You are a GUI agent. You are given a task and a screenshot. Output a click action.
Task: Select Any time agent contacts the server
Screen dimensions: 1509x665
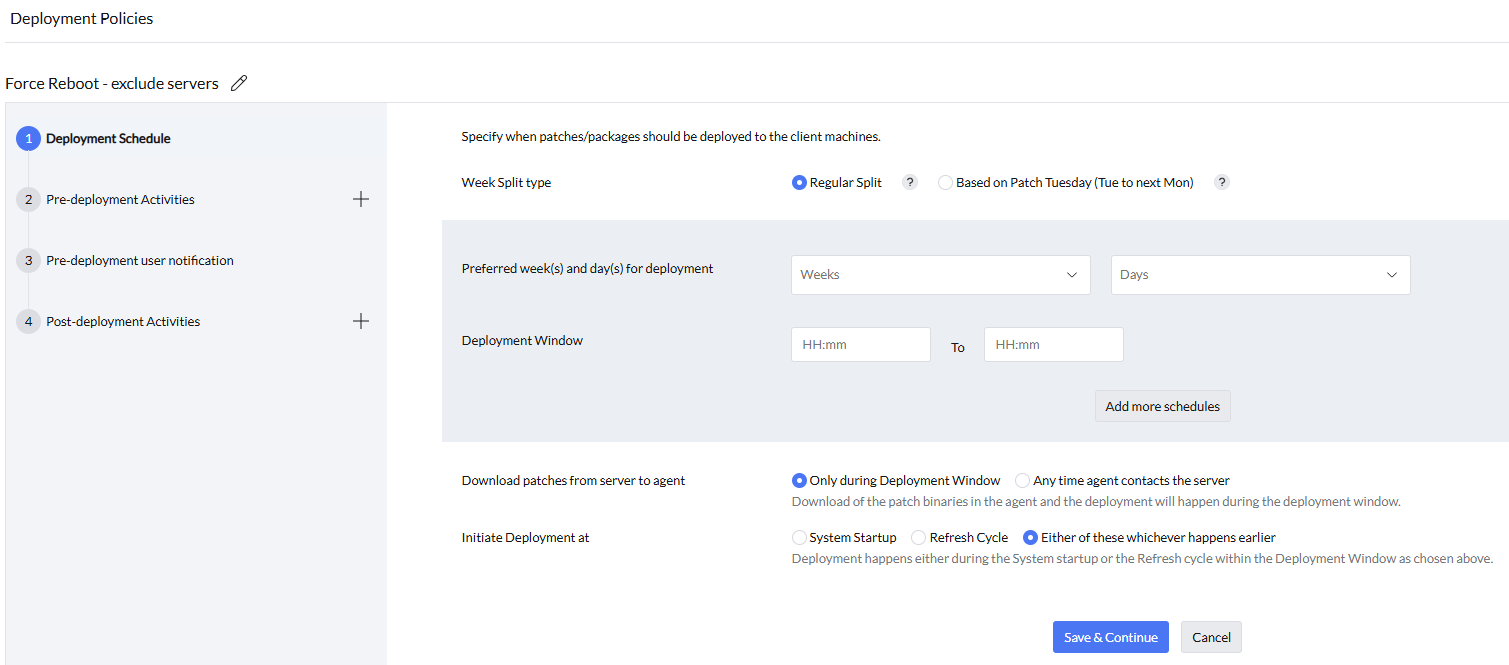[1022, 481]
